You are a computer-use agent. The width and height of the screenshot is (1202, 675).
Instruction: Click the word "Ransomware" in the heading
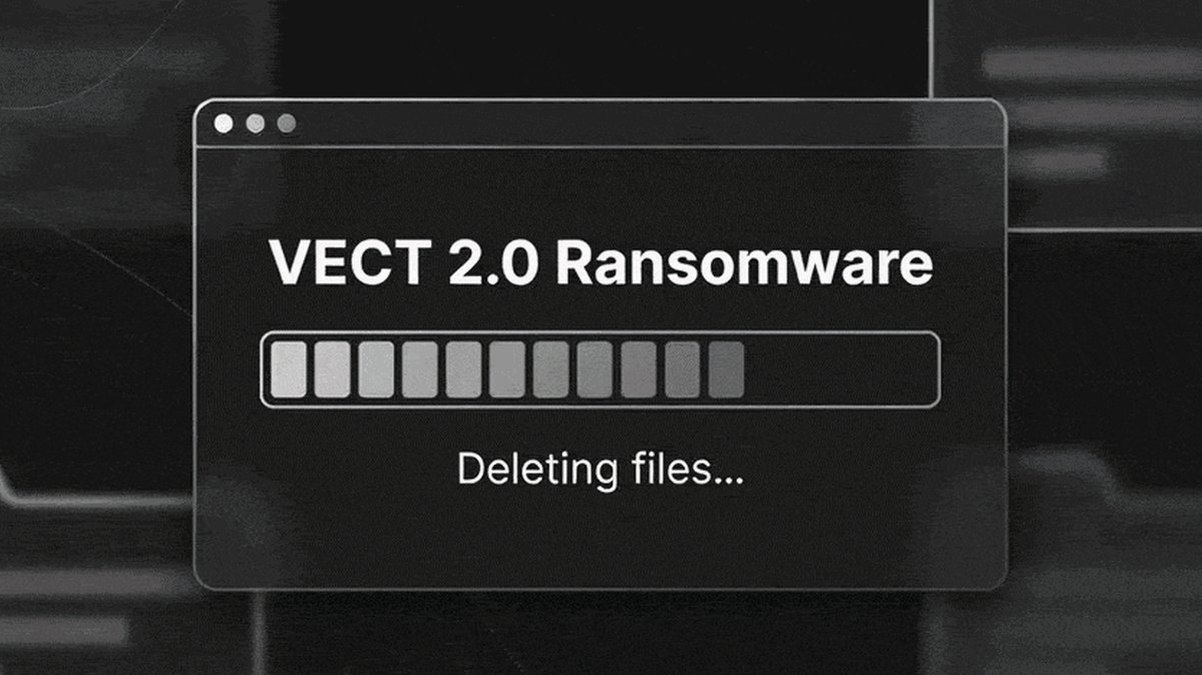click(x=745, y=265)
